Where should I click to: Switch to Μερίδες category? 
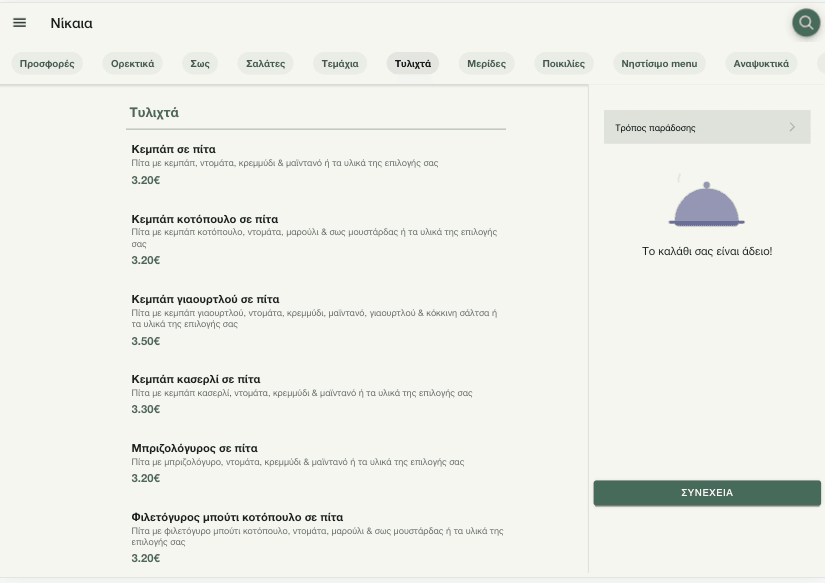click(487, 64)
